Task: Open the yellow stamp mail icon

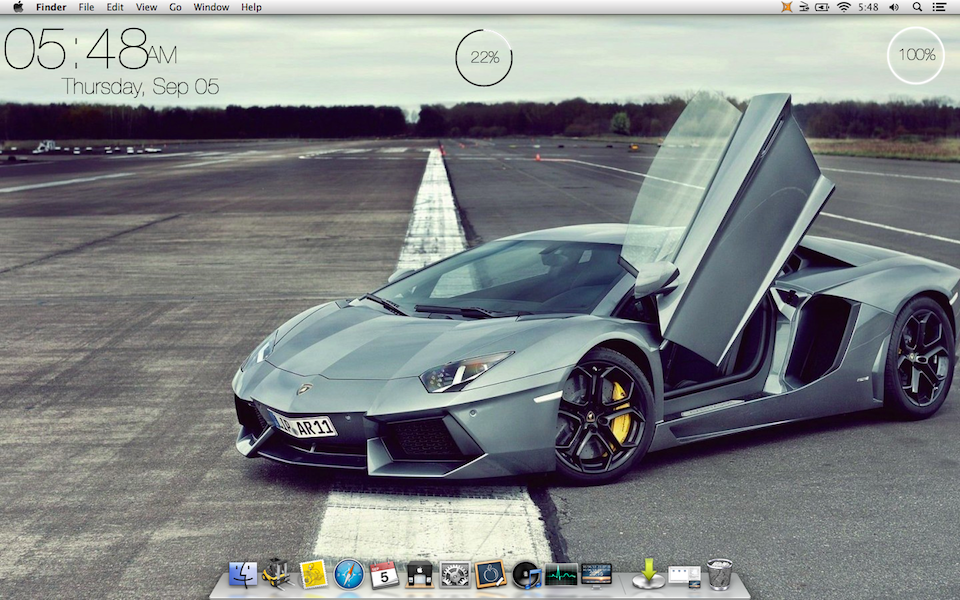Action: [313, 574]
